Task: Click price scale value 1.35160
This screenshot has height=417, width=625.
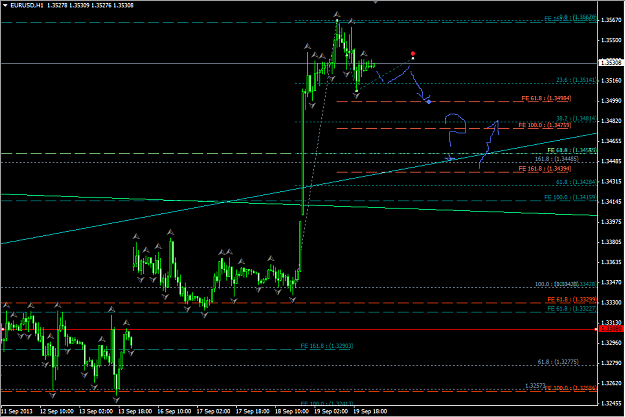Action: pos(611,81)
